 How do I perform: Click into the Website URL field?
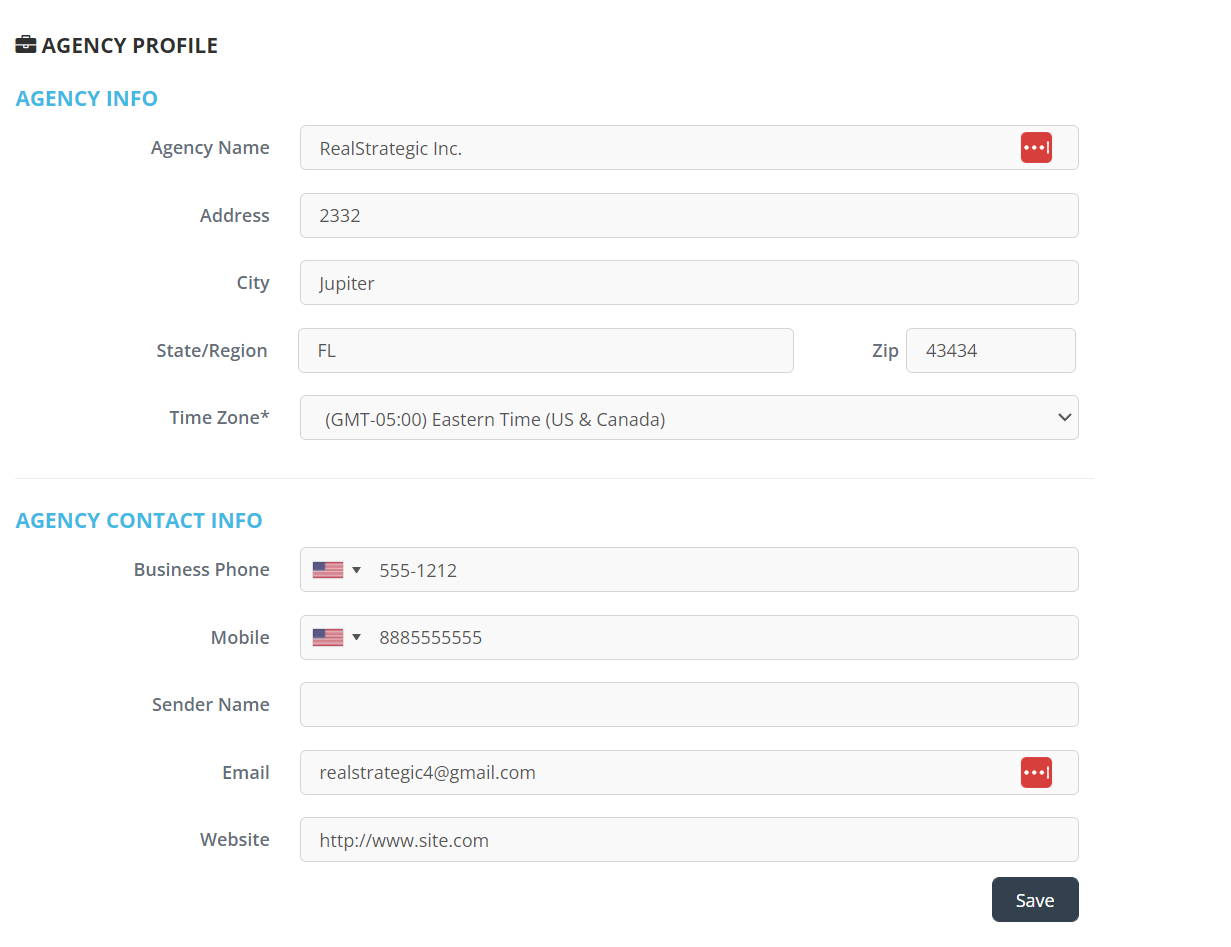point(688,840)
